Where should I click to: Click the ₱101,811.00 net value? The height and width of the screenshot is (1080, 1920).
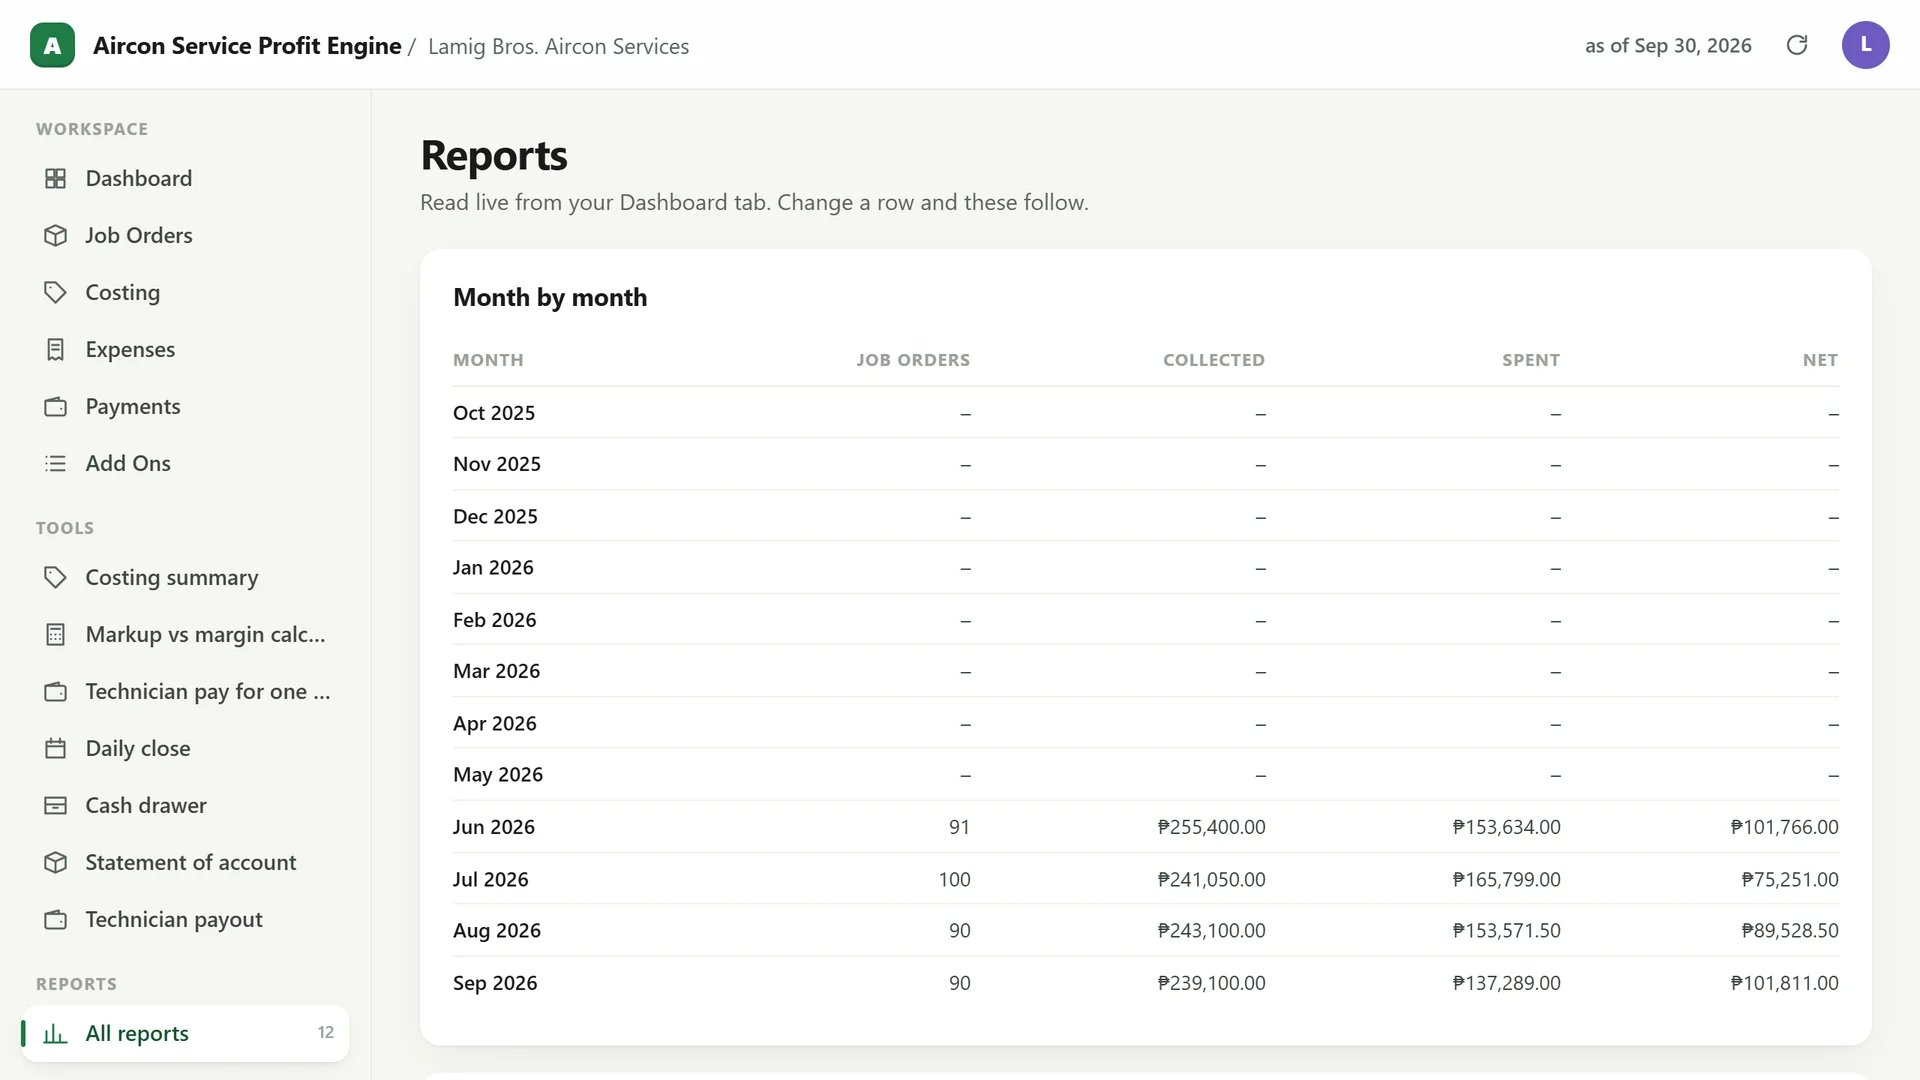(x=1784, y=983)
